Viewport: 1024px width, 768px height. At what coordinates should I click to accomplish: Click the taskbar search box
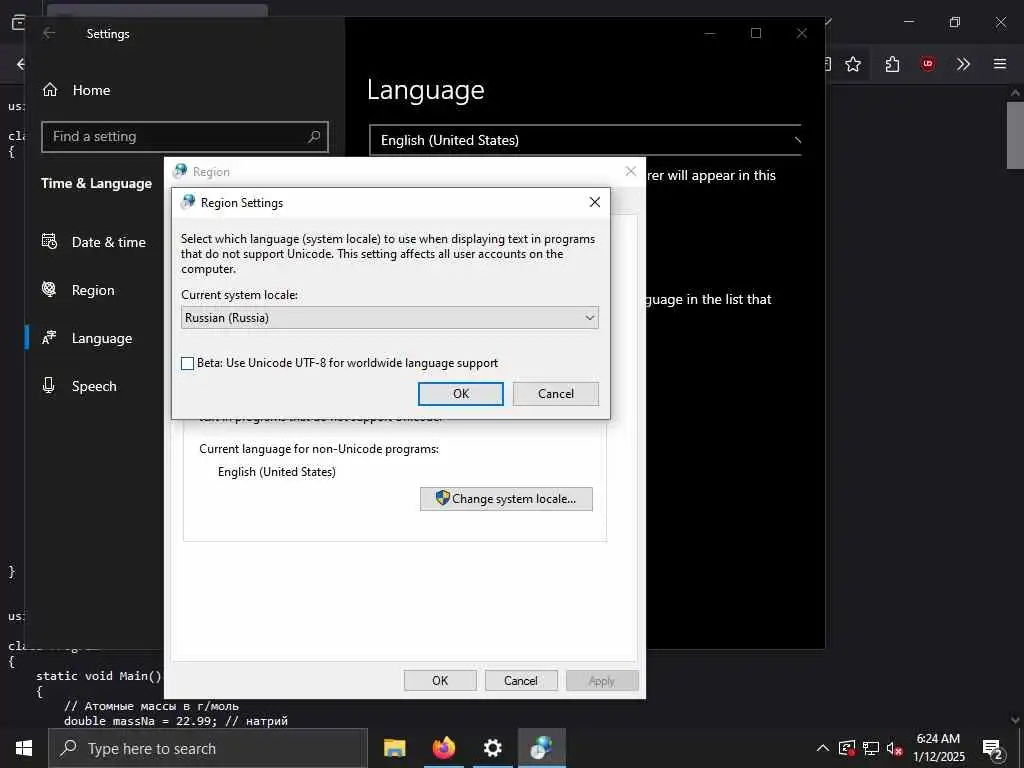[x=208, y=748]
